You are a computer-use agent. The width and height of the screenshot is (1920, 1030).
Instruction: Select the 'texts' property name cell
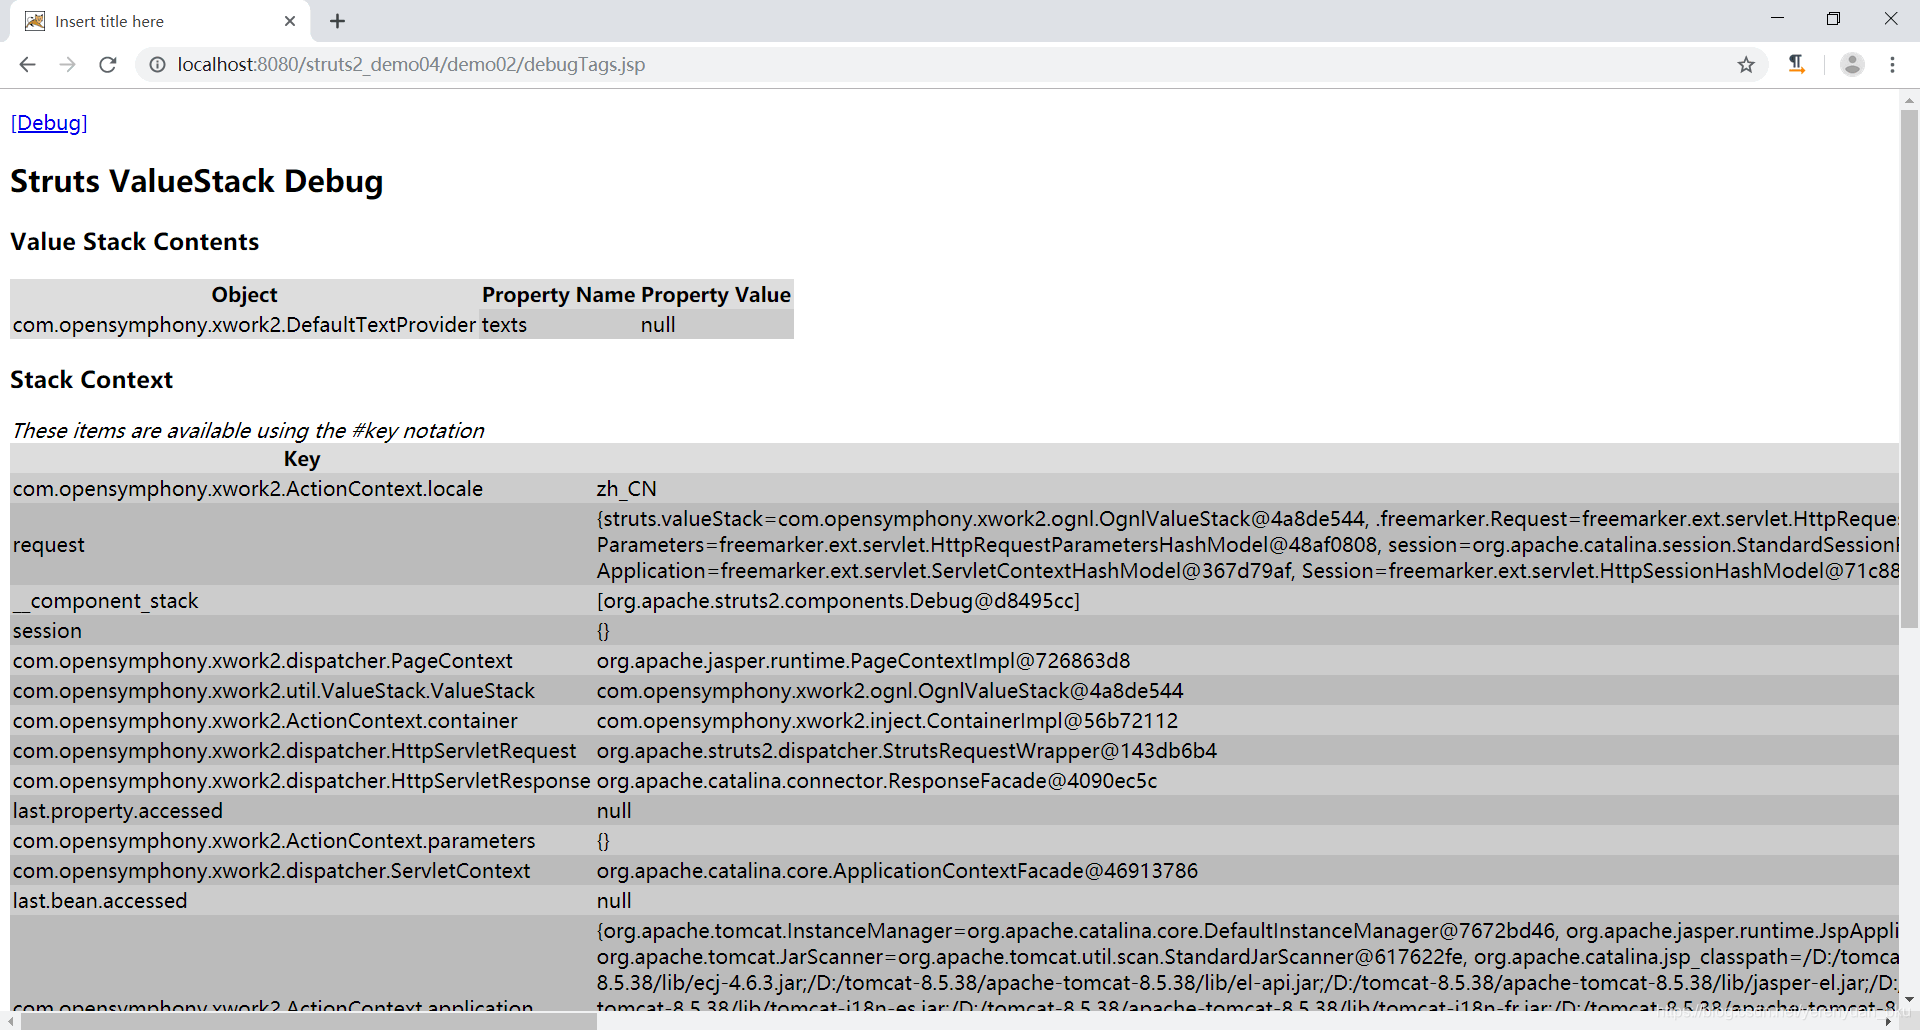pyautogui.click(x=558, y=325)
